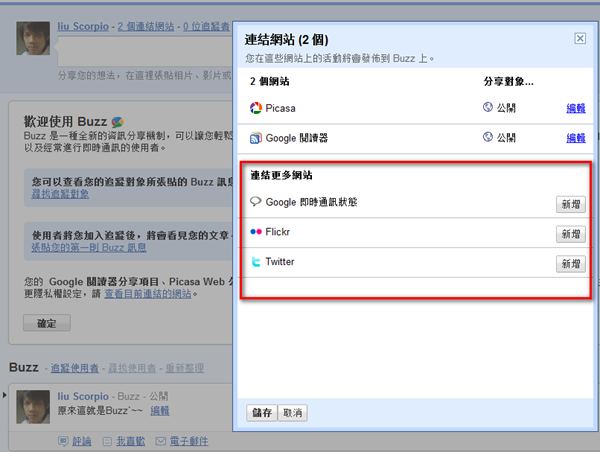Click the Flickr dots icon
The height and width of the screenshot is (452, 600).
[x=256, y=232]
